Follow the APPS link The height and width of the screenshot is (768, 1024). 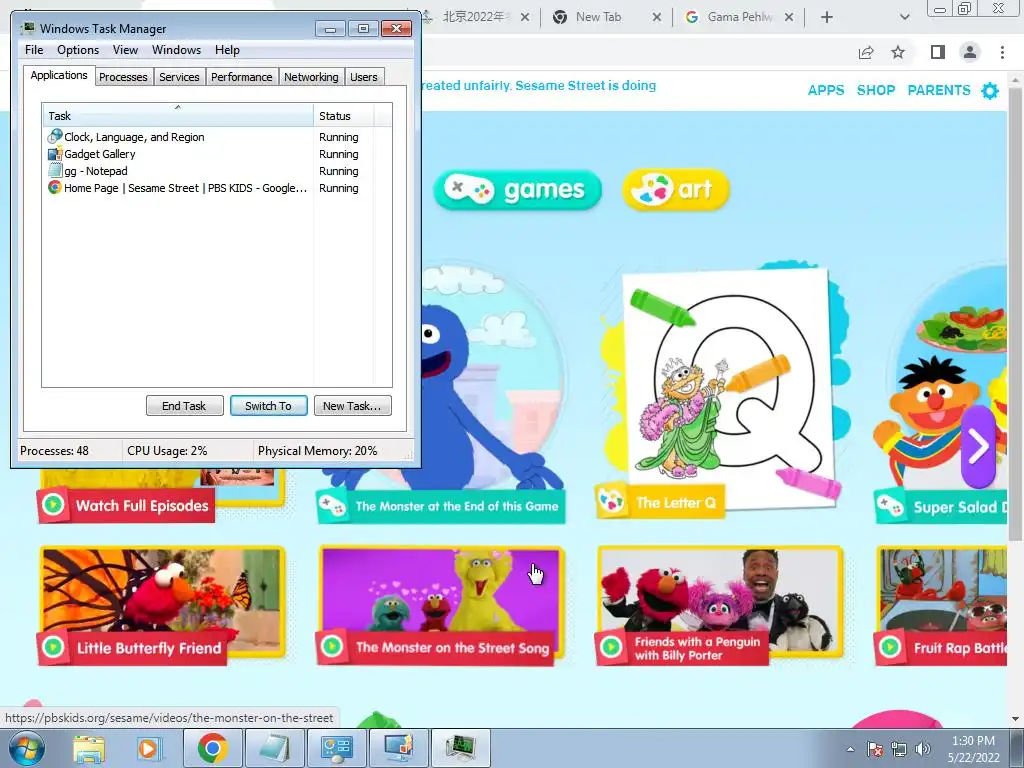pyautogui.click(x=825, y=90)
